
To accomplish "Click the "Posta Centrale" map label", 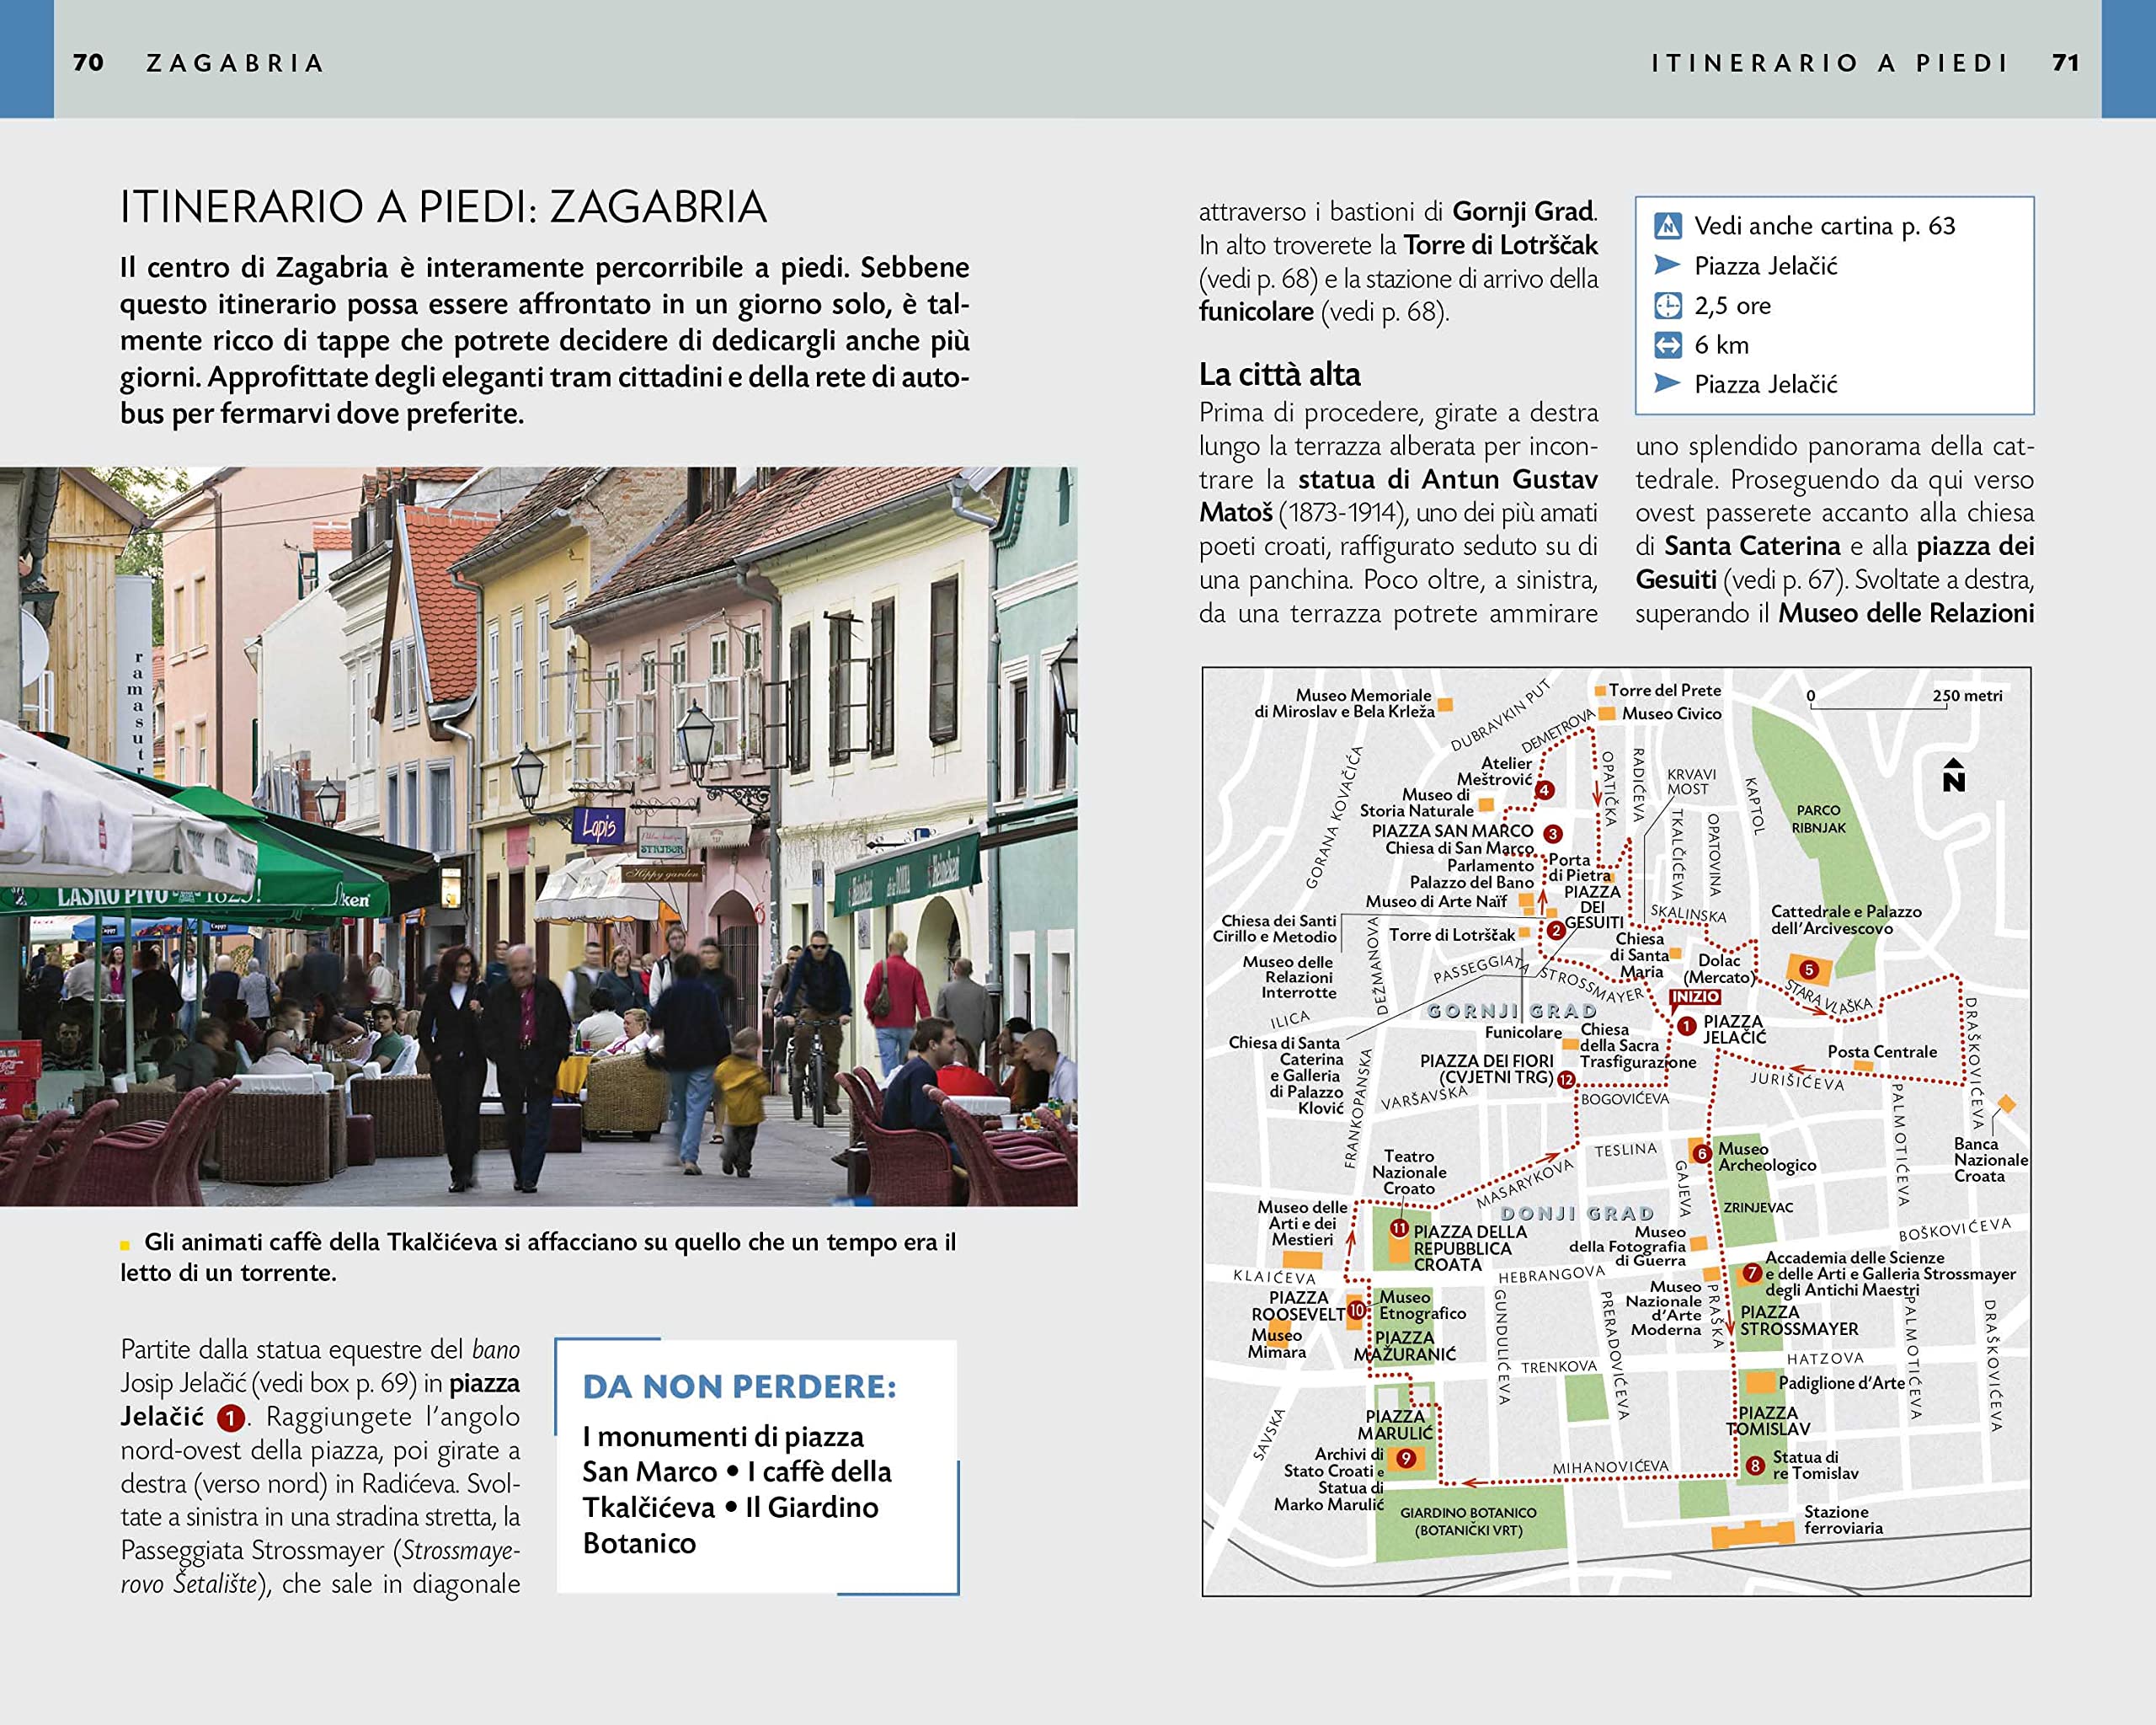I will [x=1882, y=1052].
